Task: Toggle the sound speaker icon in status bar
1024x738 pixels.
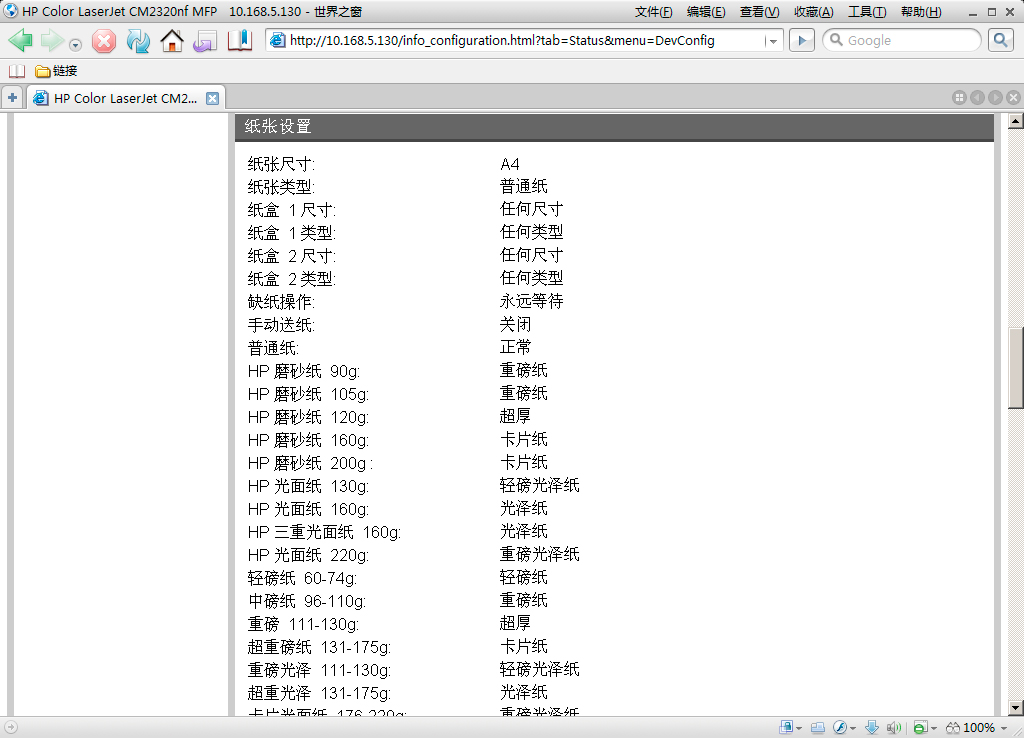Action: coord(893,727)
